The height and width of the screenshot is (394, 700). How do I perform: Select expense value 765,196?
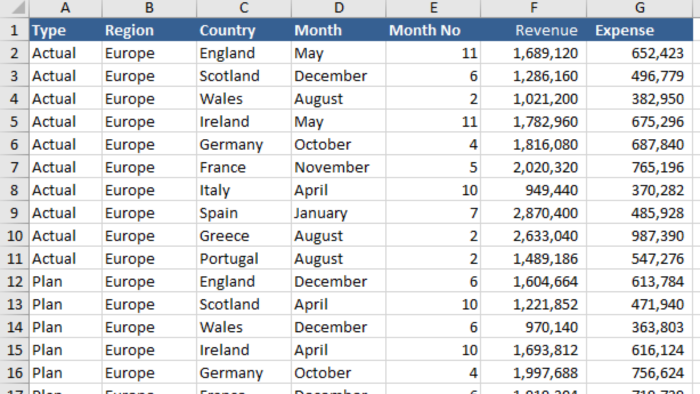click(640, 167)
